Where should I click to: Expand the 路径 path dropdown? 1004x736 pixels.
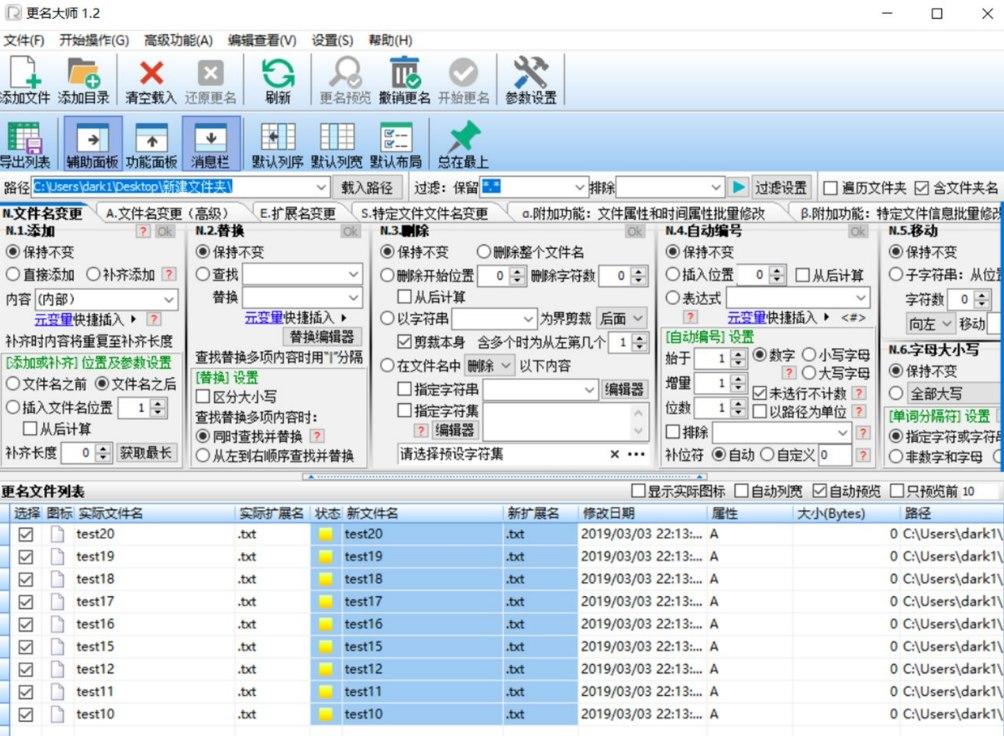coord(320,187)
